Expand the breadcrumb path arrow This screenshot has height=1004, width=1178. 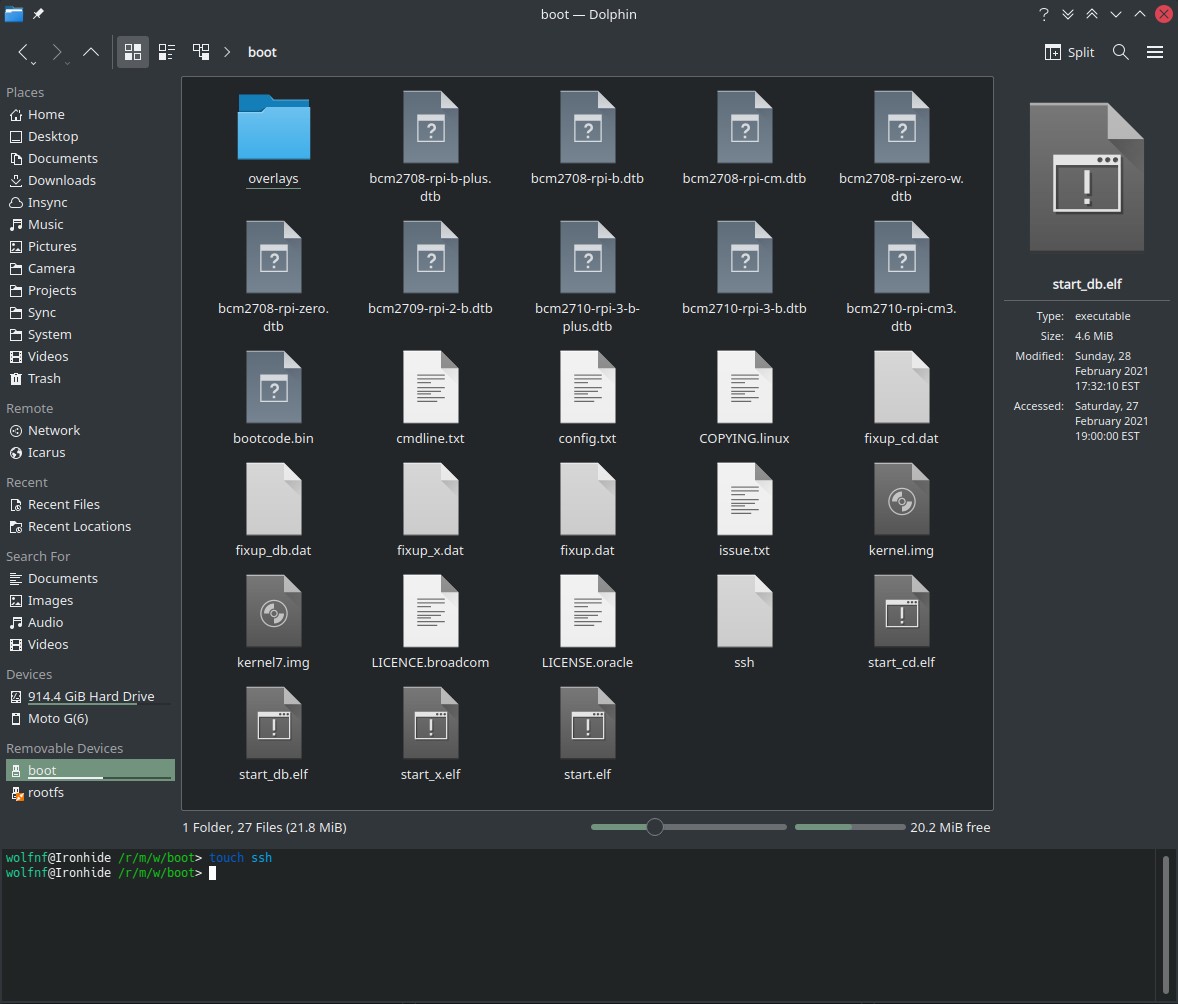point(229,52)
